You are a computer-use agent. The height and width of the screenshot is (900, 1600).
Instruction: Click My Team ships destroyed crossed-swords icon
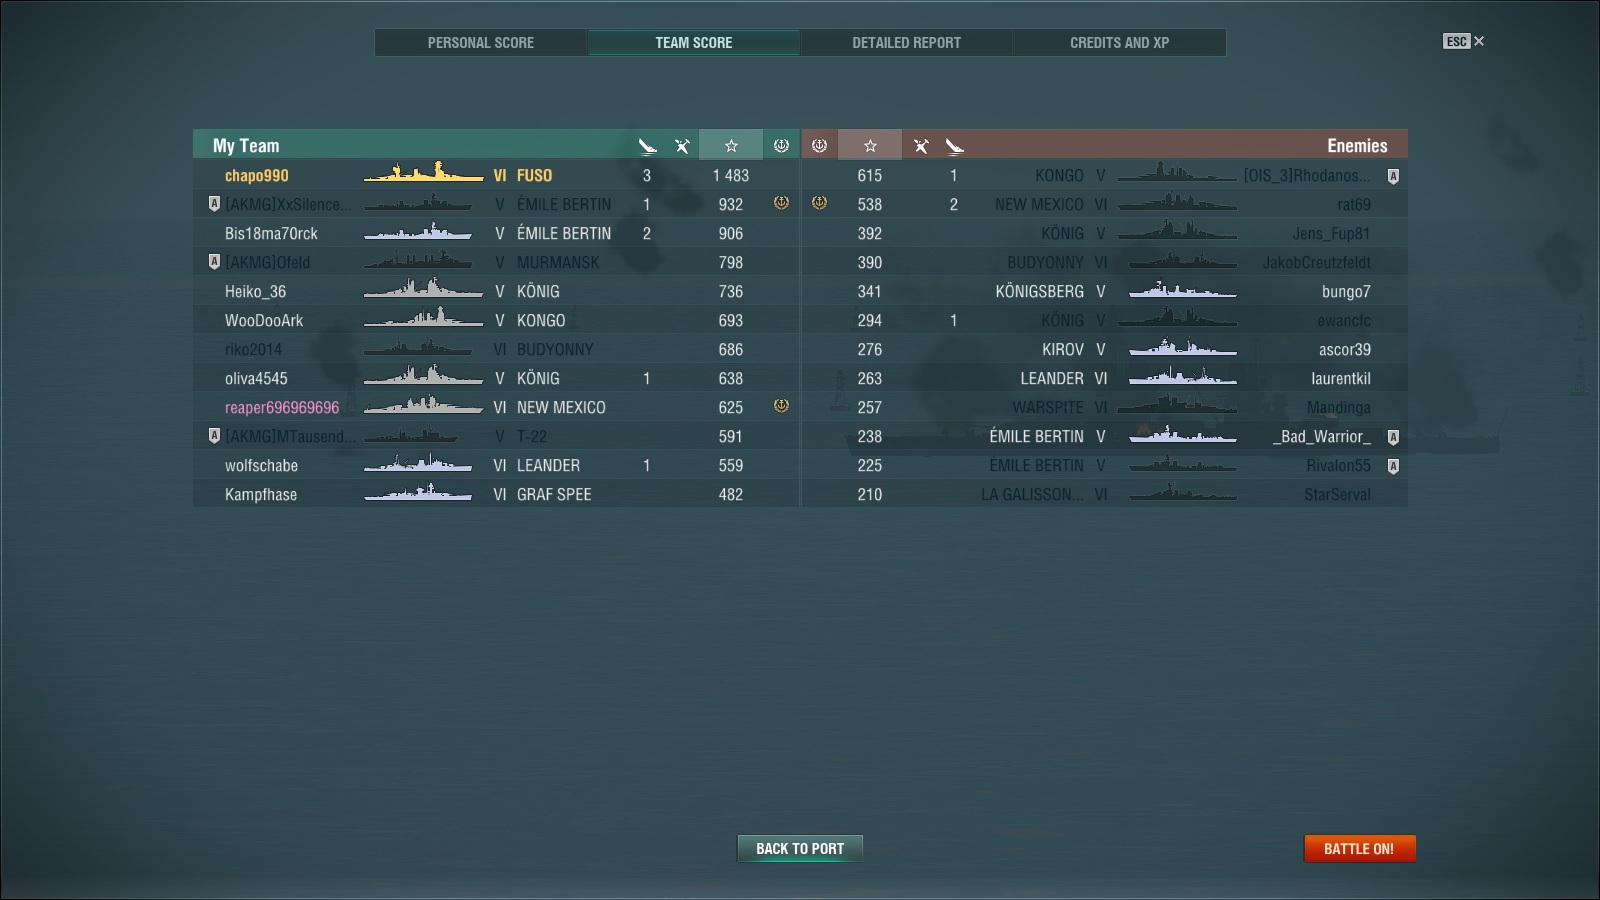point(682,146)
